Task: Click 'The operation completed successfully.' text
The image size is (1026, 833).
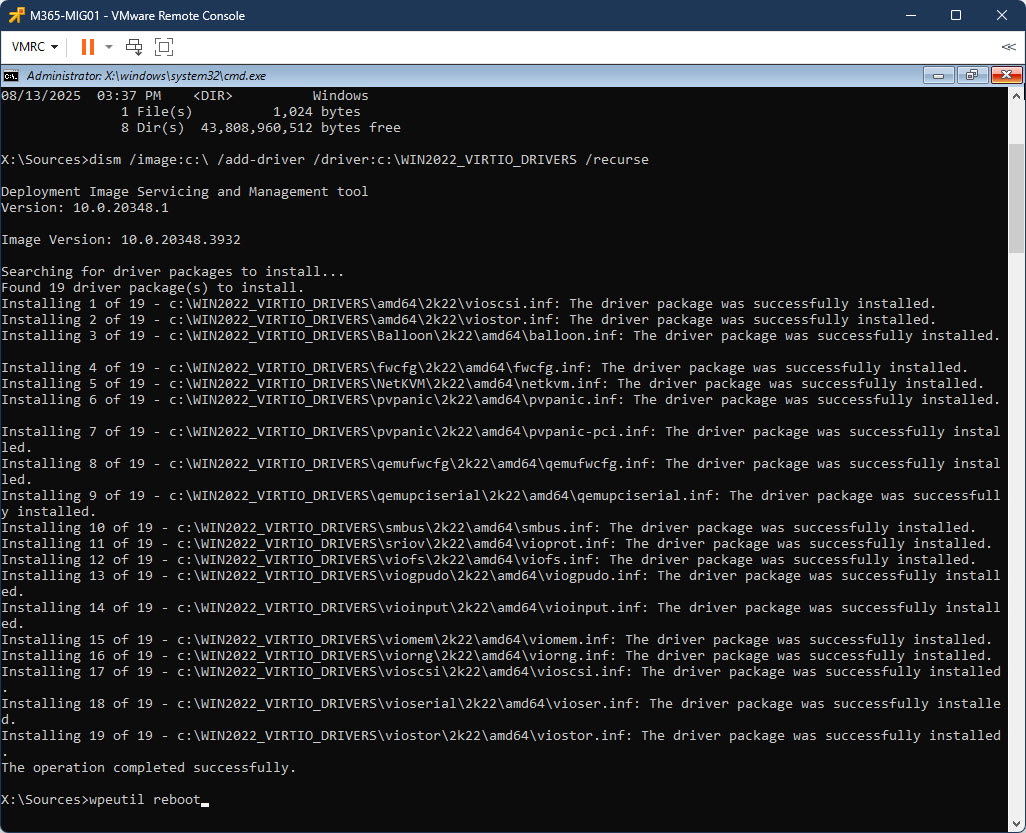Action: point(149,768)
